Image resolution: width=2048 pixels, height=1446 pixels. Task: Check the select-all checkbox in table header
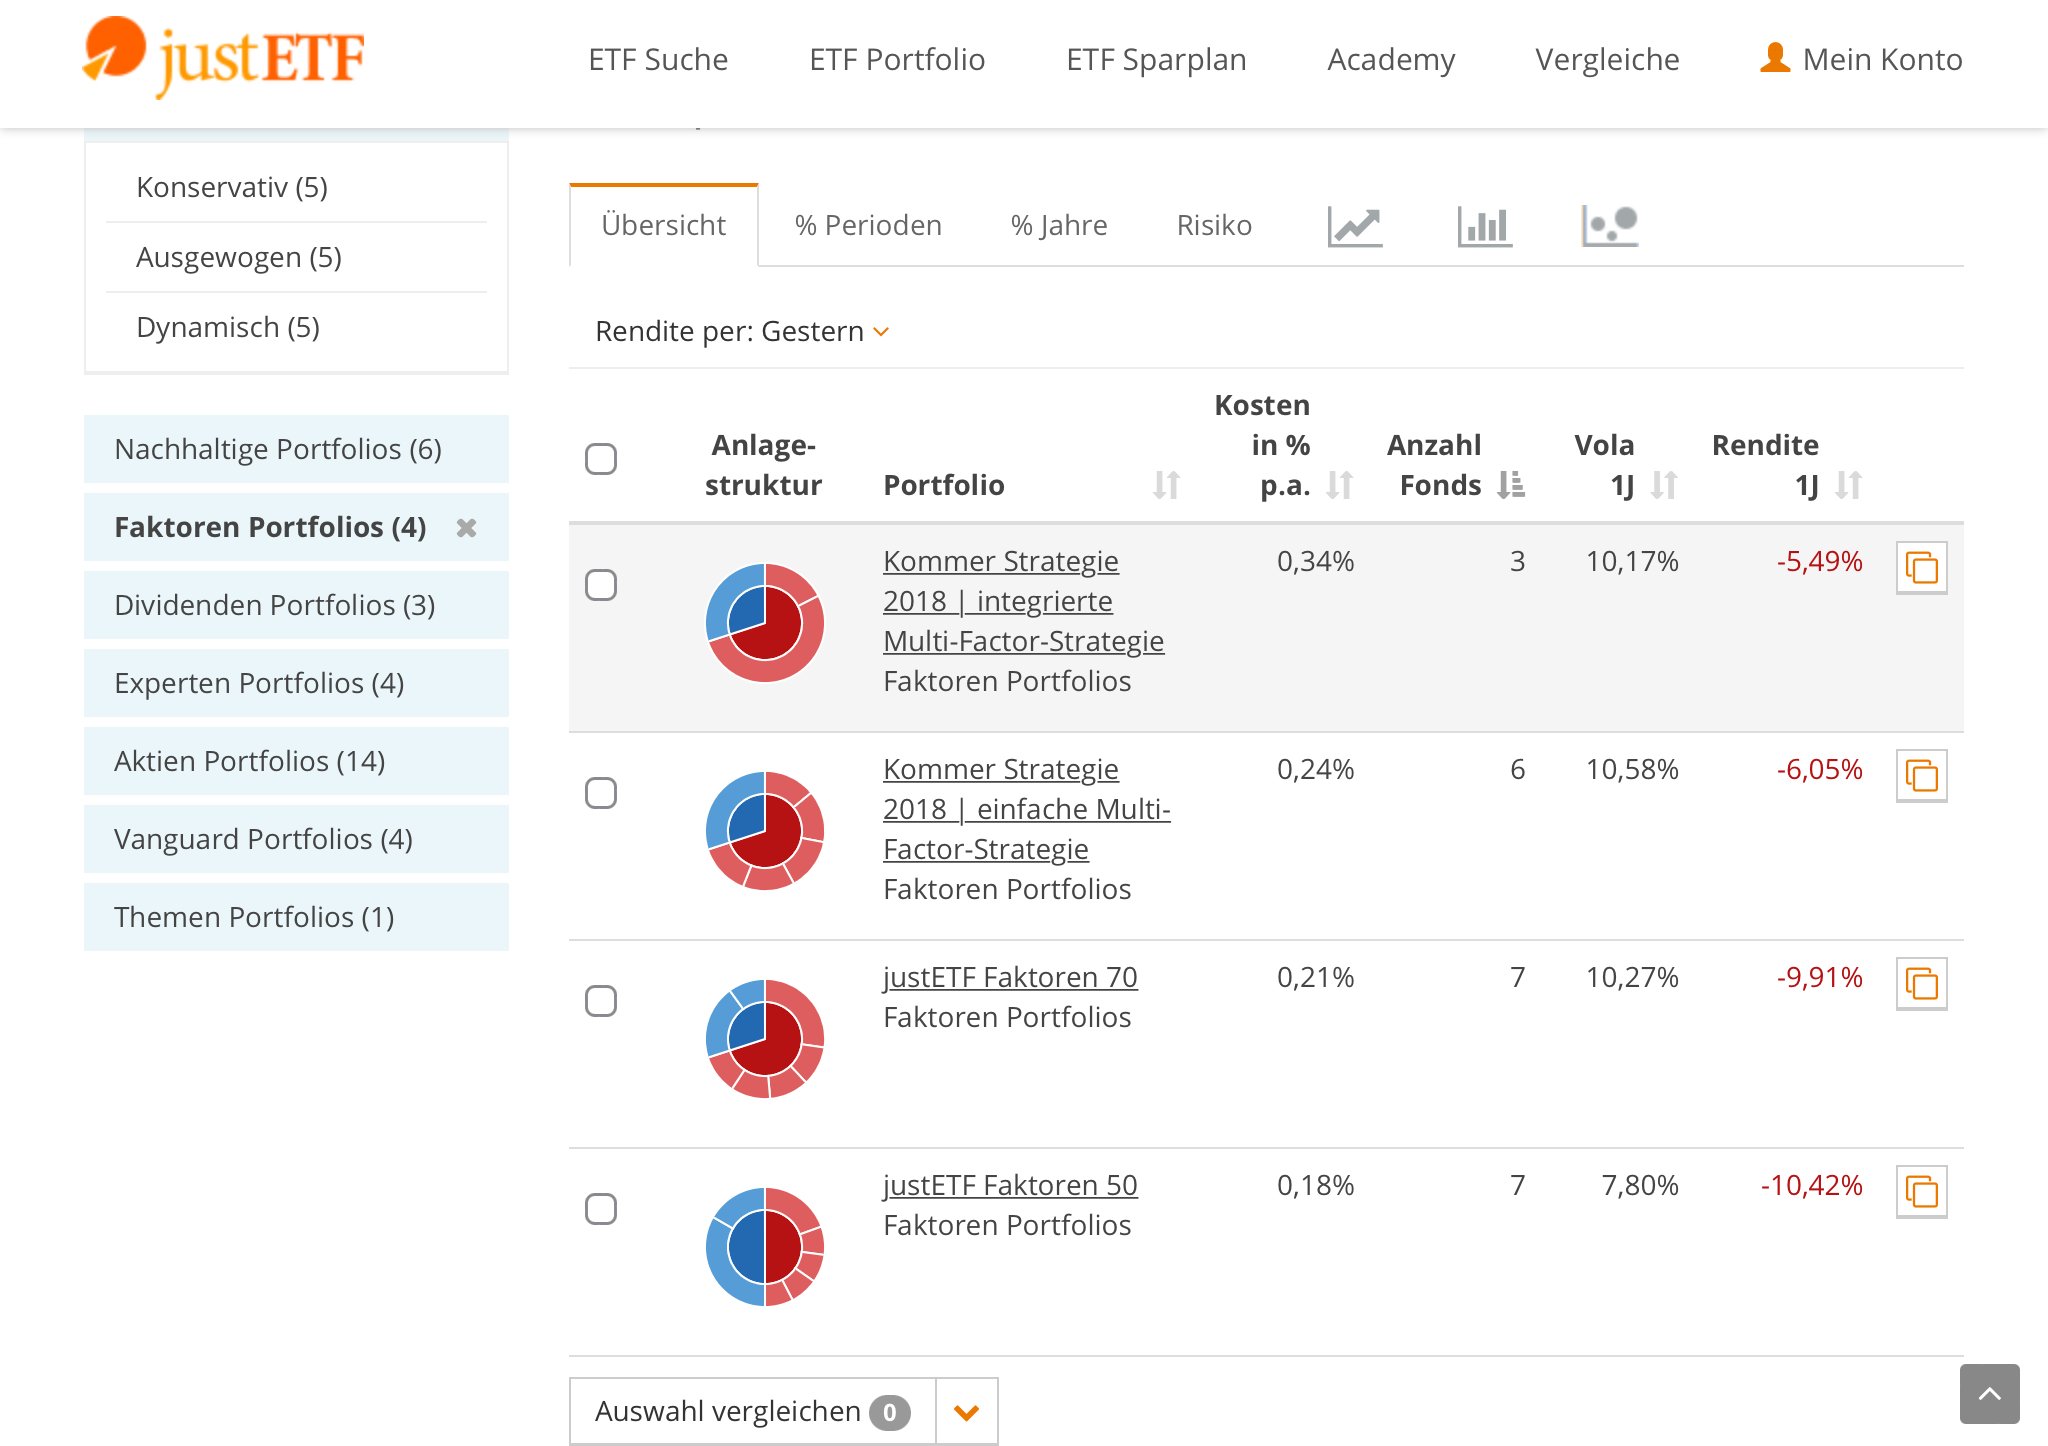[x=601, y=460]
